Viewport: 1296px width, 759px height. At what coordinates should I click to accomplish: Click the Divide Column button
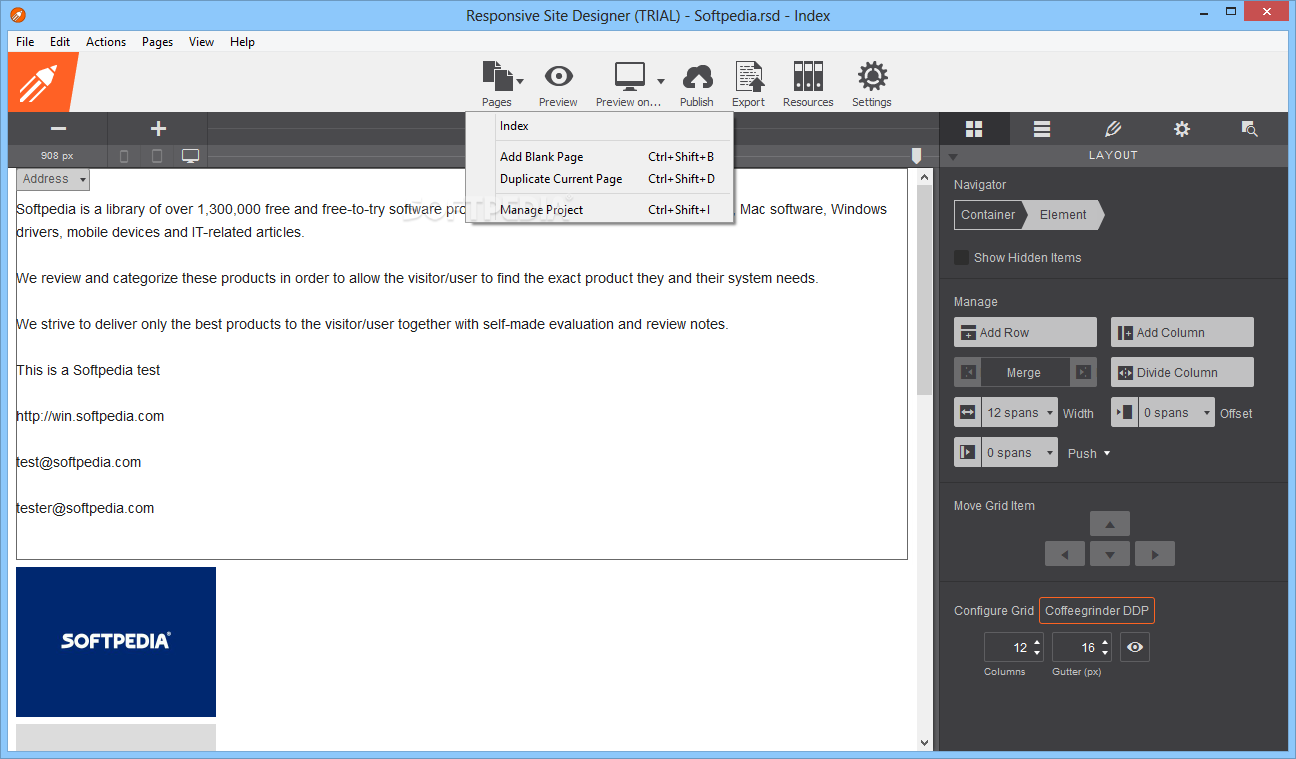point(1182,372)
